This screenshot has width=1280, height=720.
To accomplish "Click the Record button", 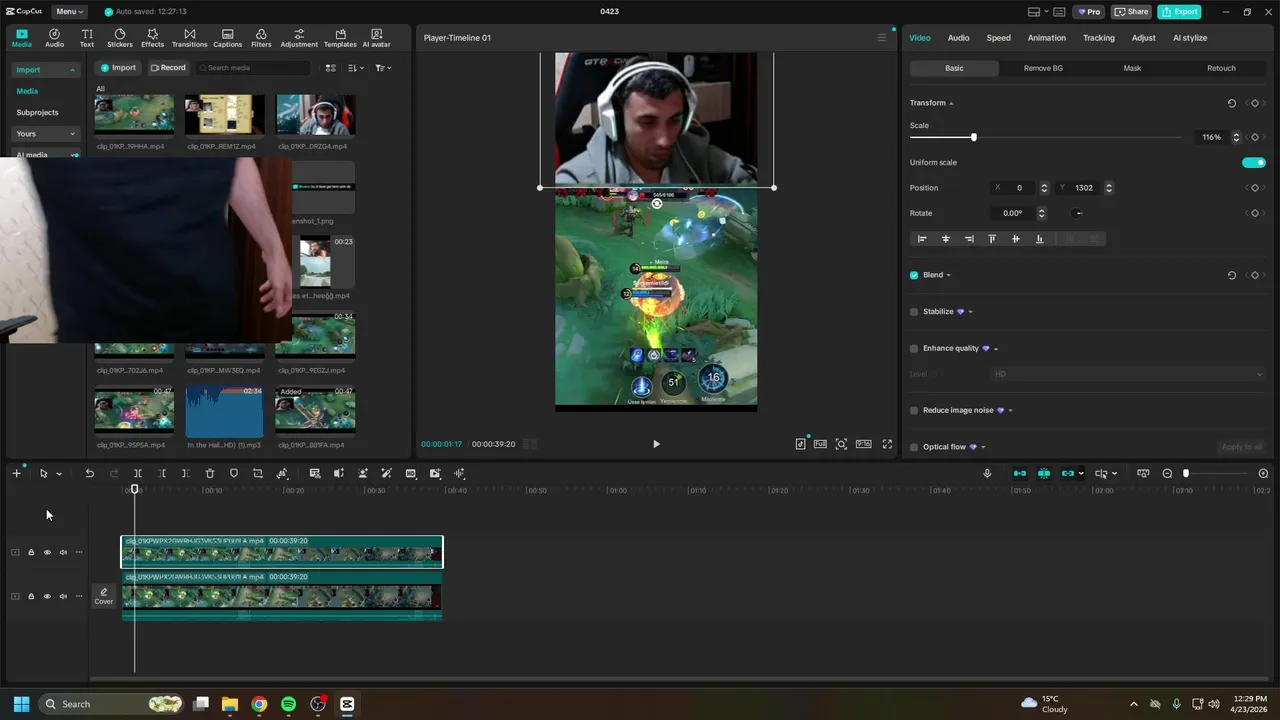I will pyautogui.click(x=168, y=68).
